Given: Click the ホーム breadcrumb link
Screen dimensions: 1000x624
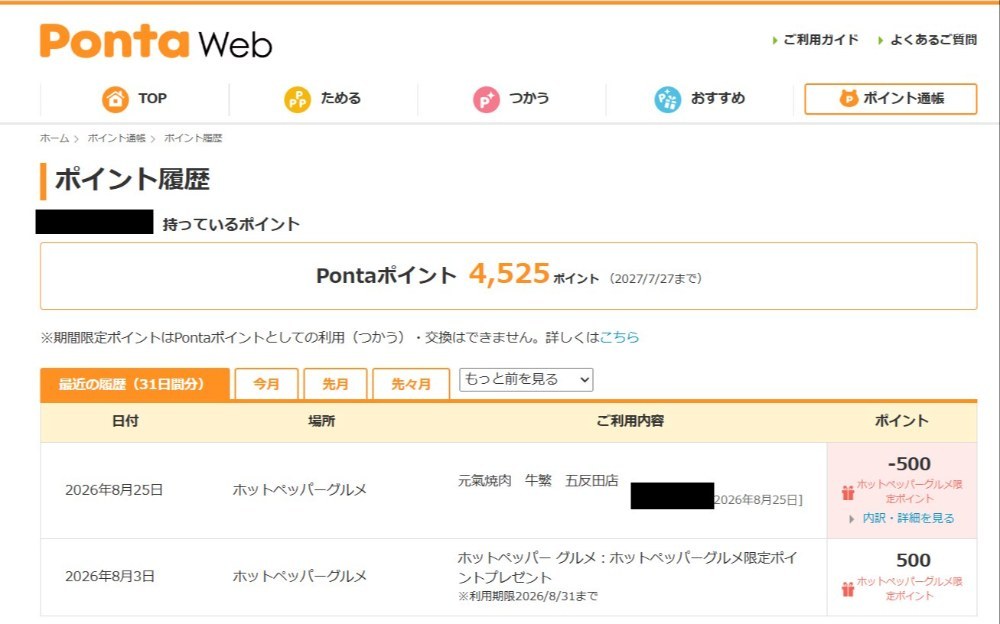Looking at the screenshot, I should click(x=54, y=138).
